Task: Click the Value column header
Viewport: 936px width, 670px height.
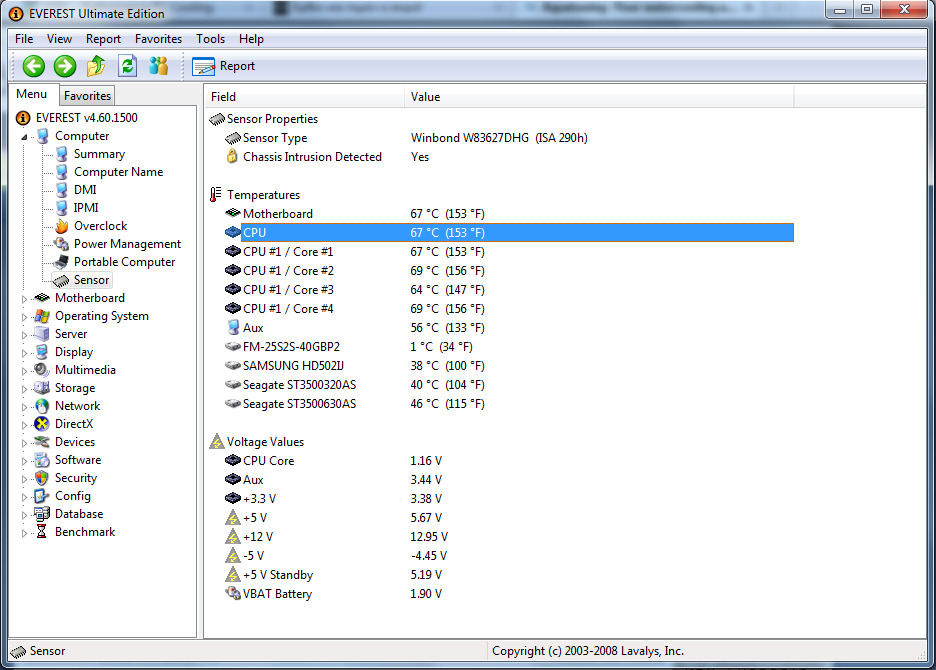Action: 599,97
